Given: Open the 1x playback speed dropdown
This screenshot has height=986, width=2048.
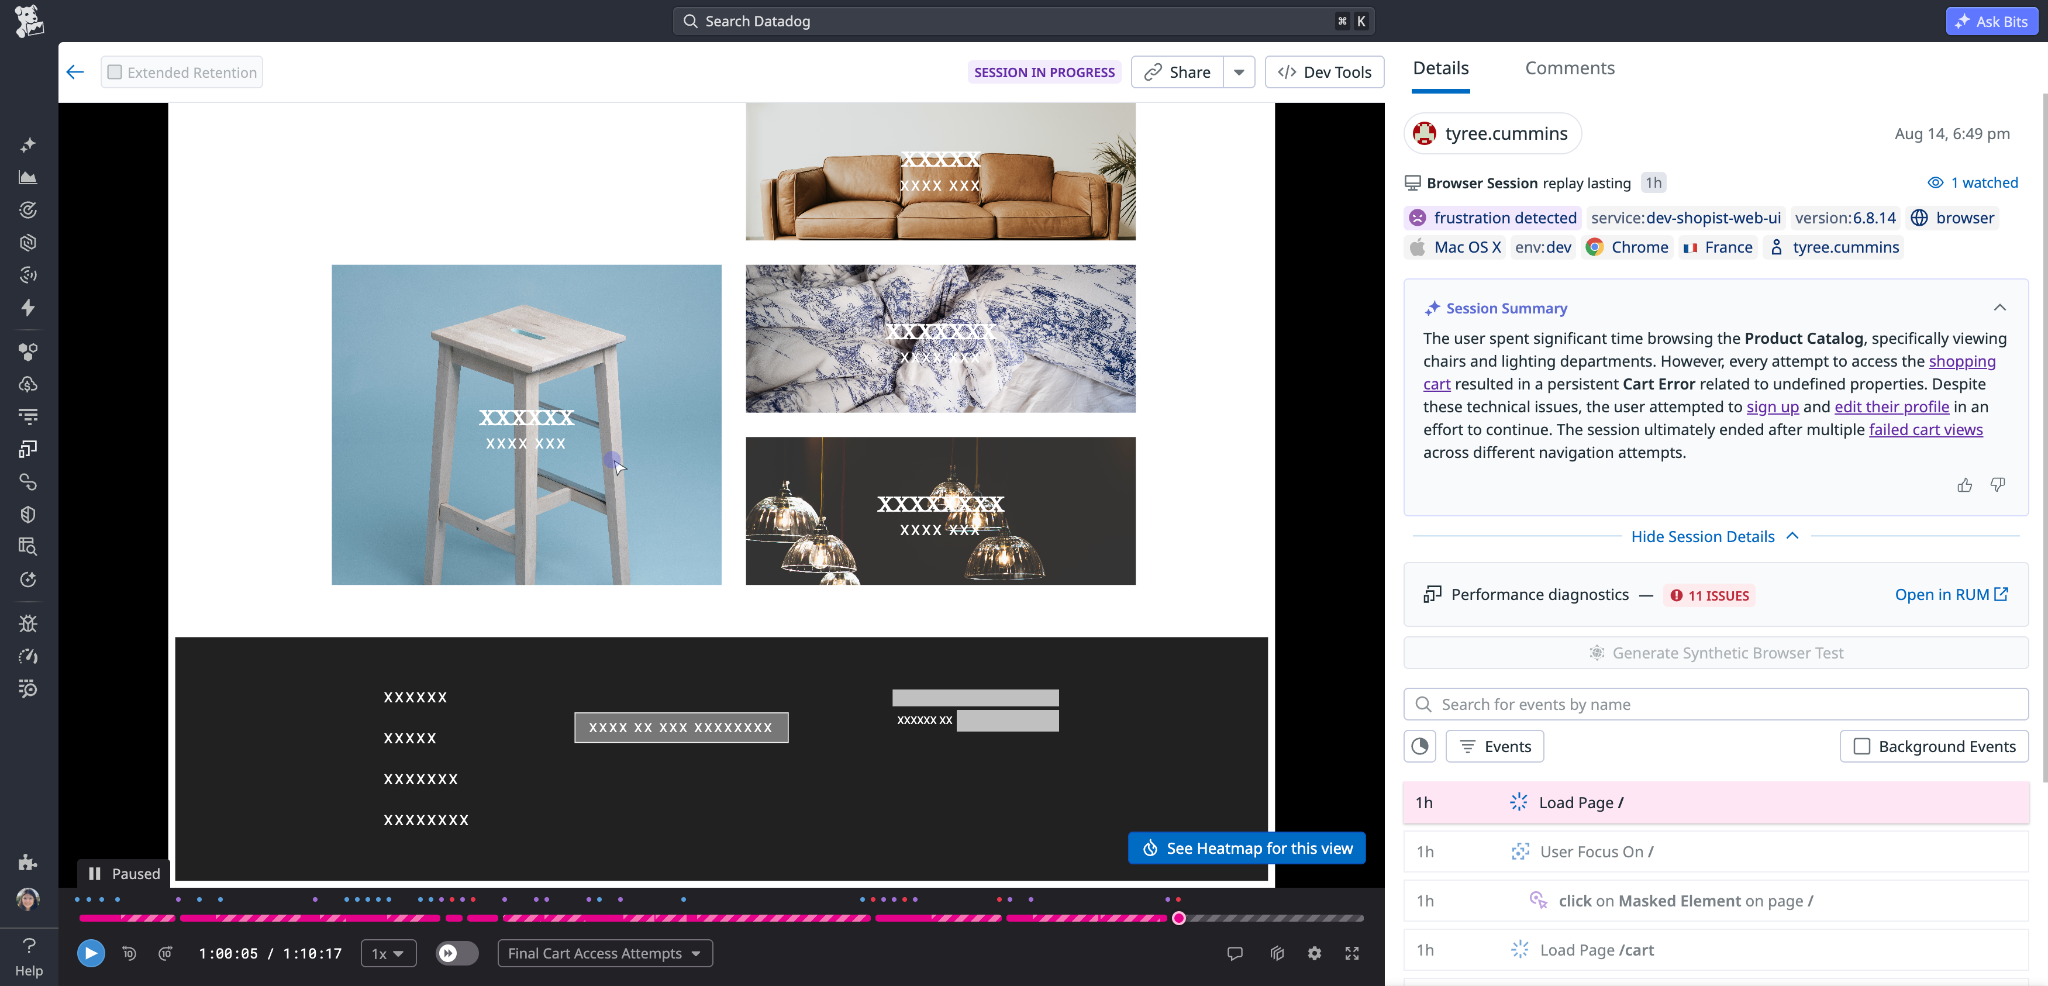Looking at the screenshot, I should tap(388, 953).
